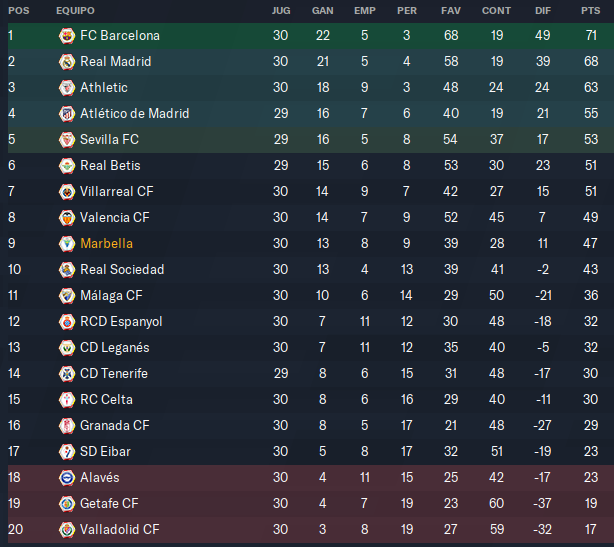
Task: Open the Sevilla FC team link
Action: [x=109, y=139]
